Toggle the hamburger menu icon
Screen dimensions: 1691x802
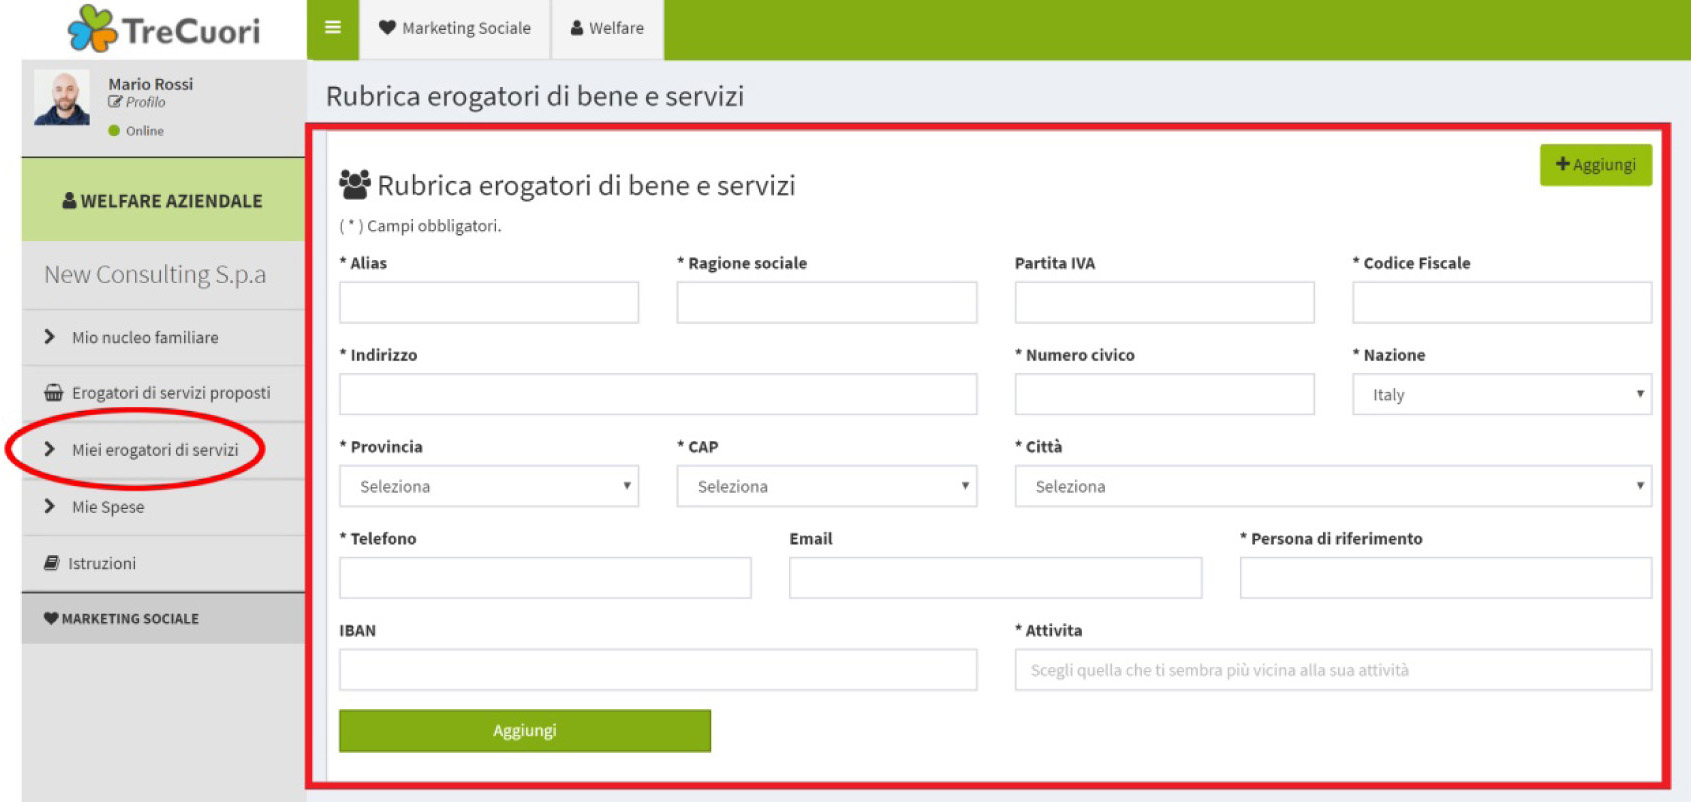tap(333, 28)
